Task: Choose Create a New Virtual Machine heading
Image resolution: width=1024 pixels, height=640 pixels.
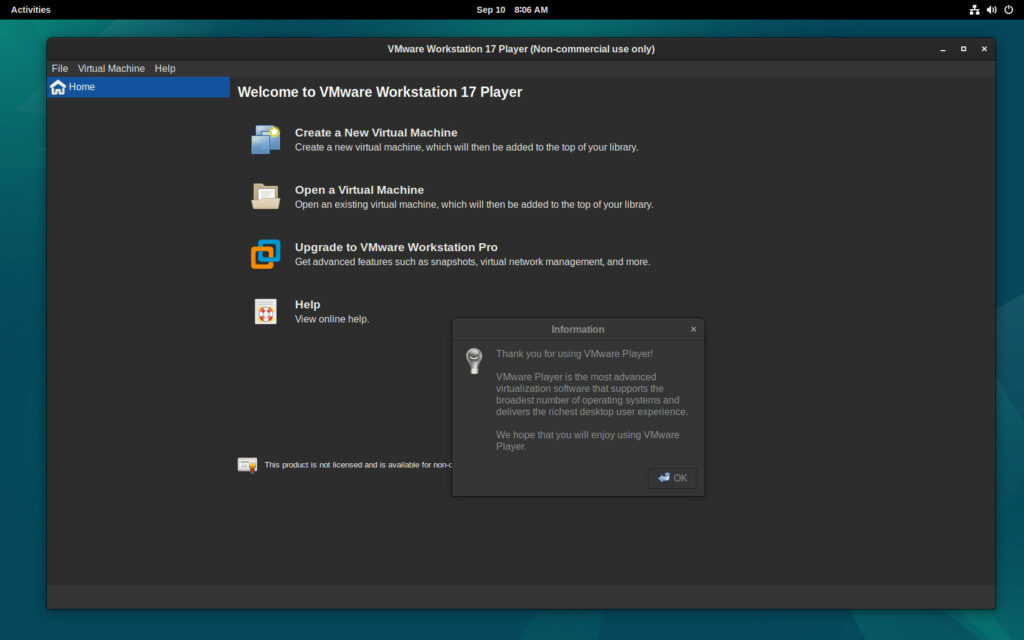Action: coord(376,133)
